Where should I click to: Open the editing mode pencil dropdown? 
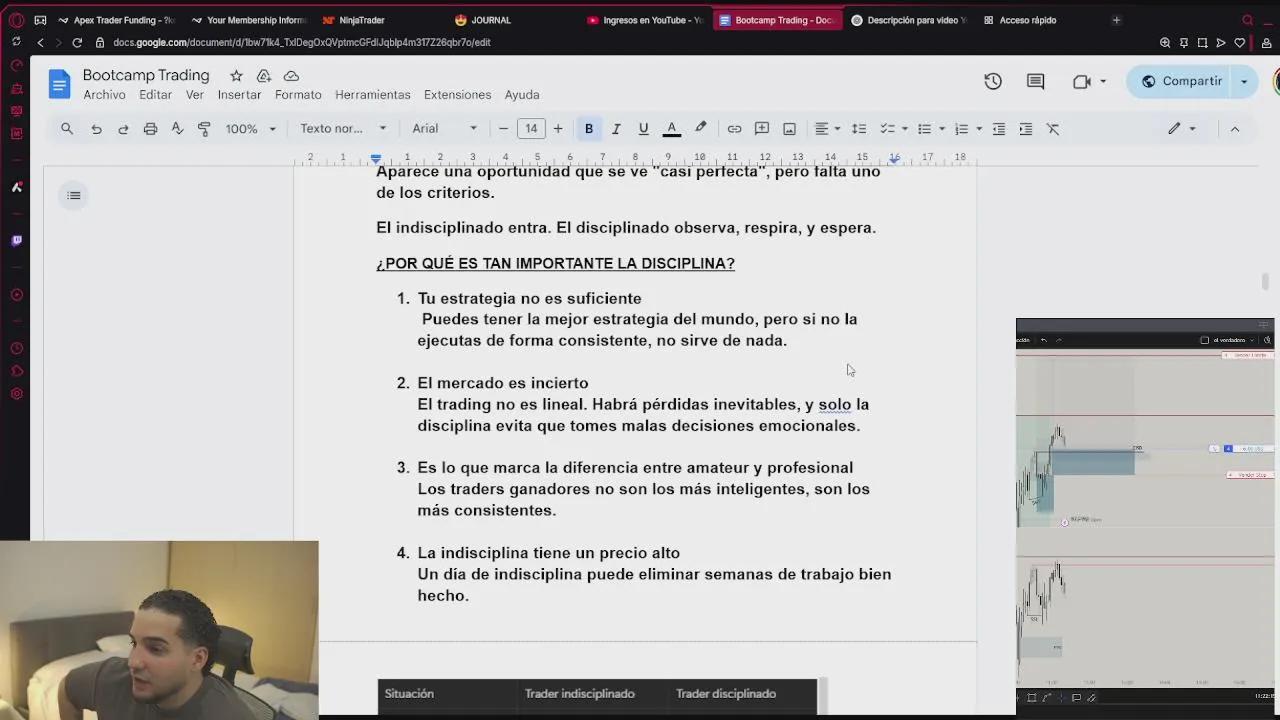tap(1181, 128)
